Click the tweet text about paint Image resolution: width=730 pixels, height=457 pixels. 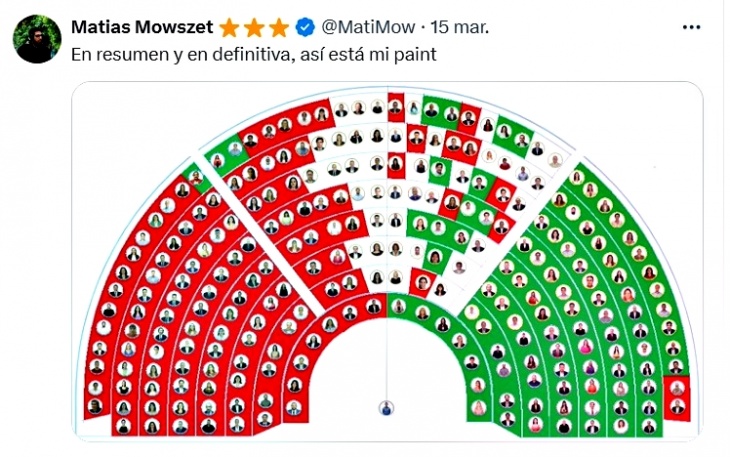[x=254, y=54]
